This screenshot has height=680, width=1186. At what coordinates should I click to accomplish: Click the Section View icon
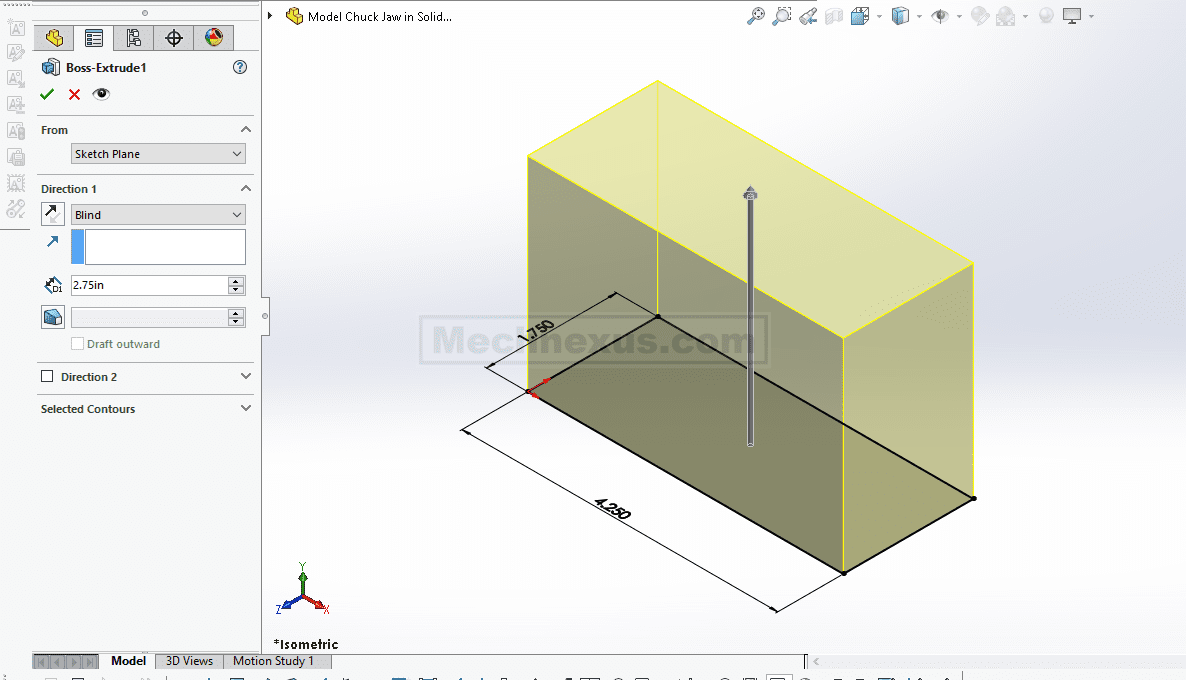click(x=834, y=16)
